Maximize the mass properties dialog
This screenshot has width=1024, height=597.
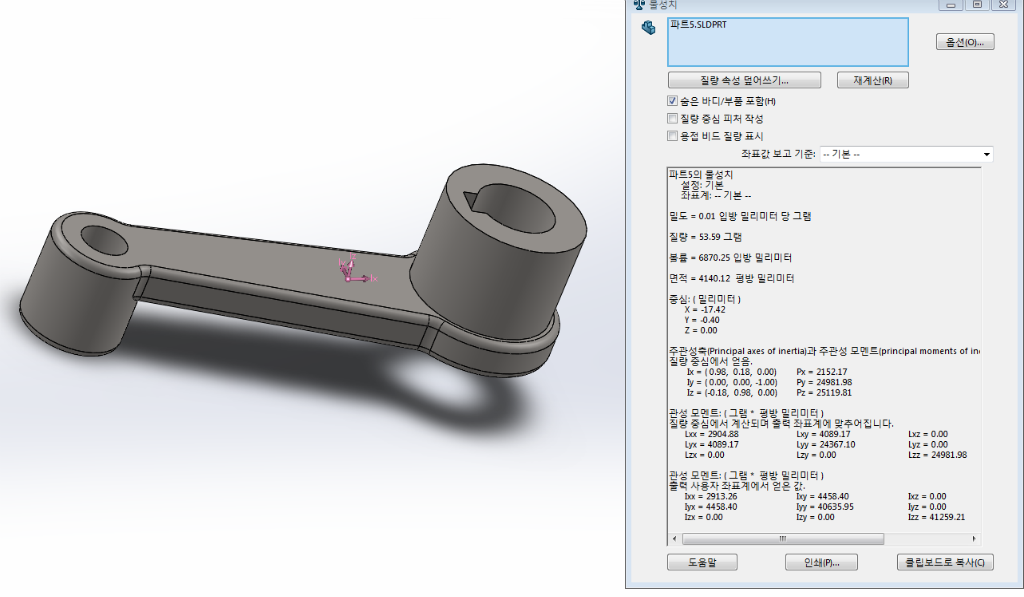click(x=977, y=5)
